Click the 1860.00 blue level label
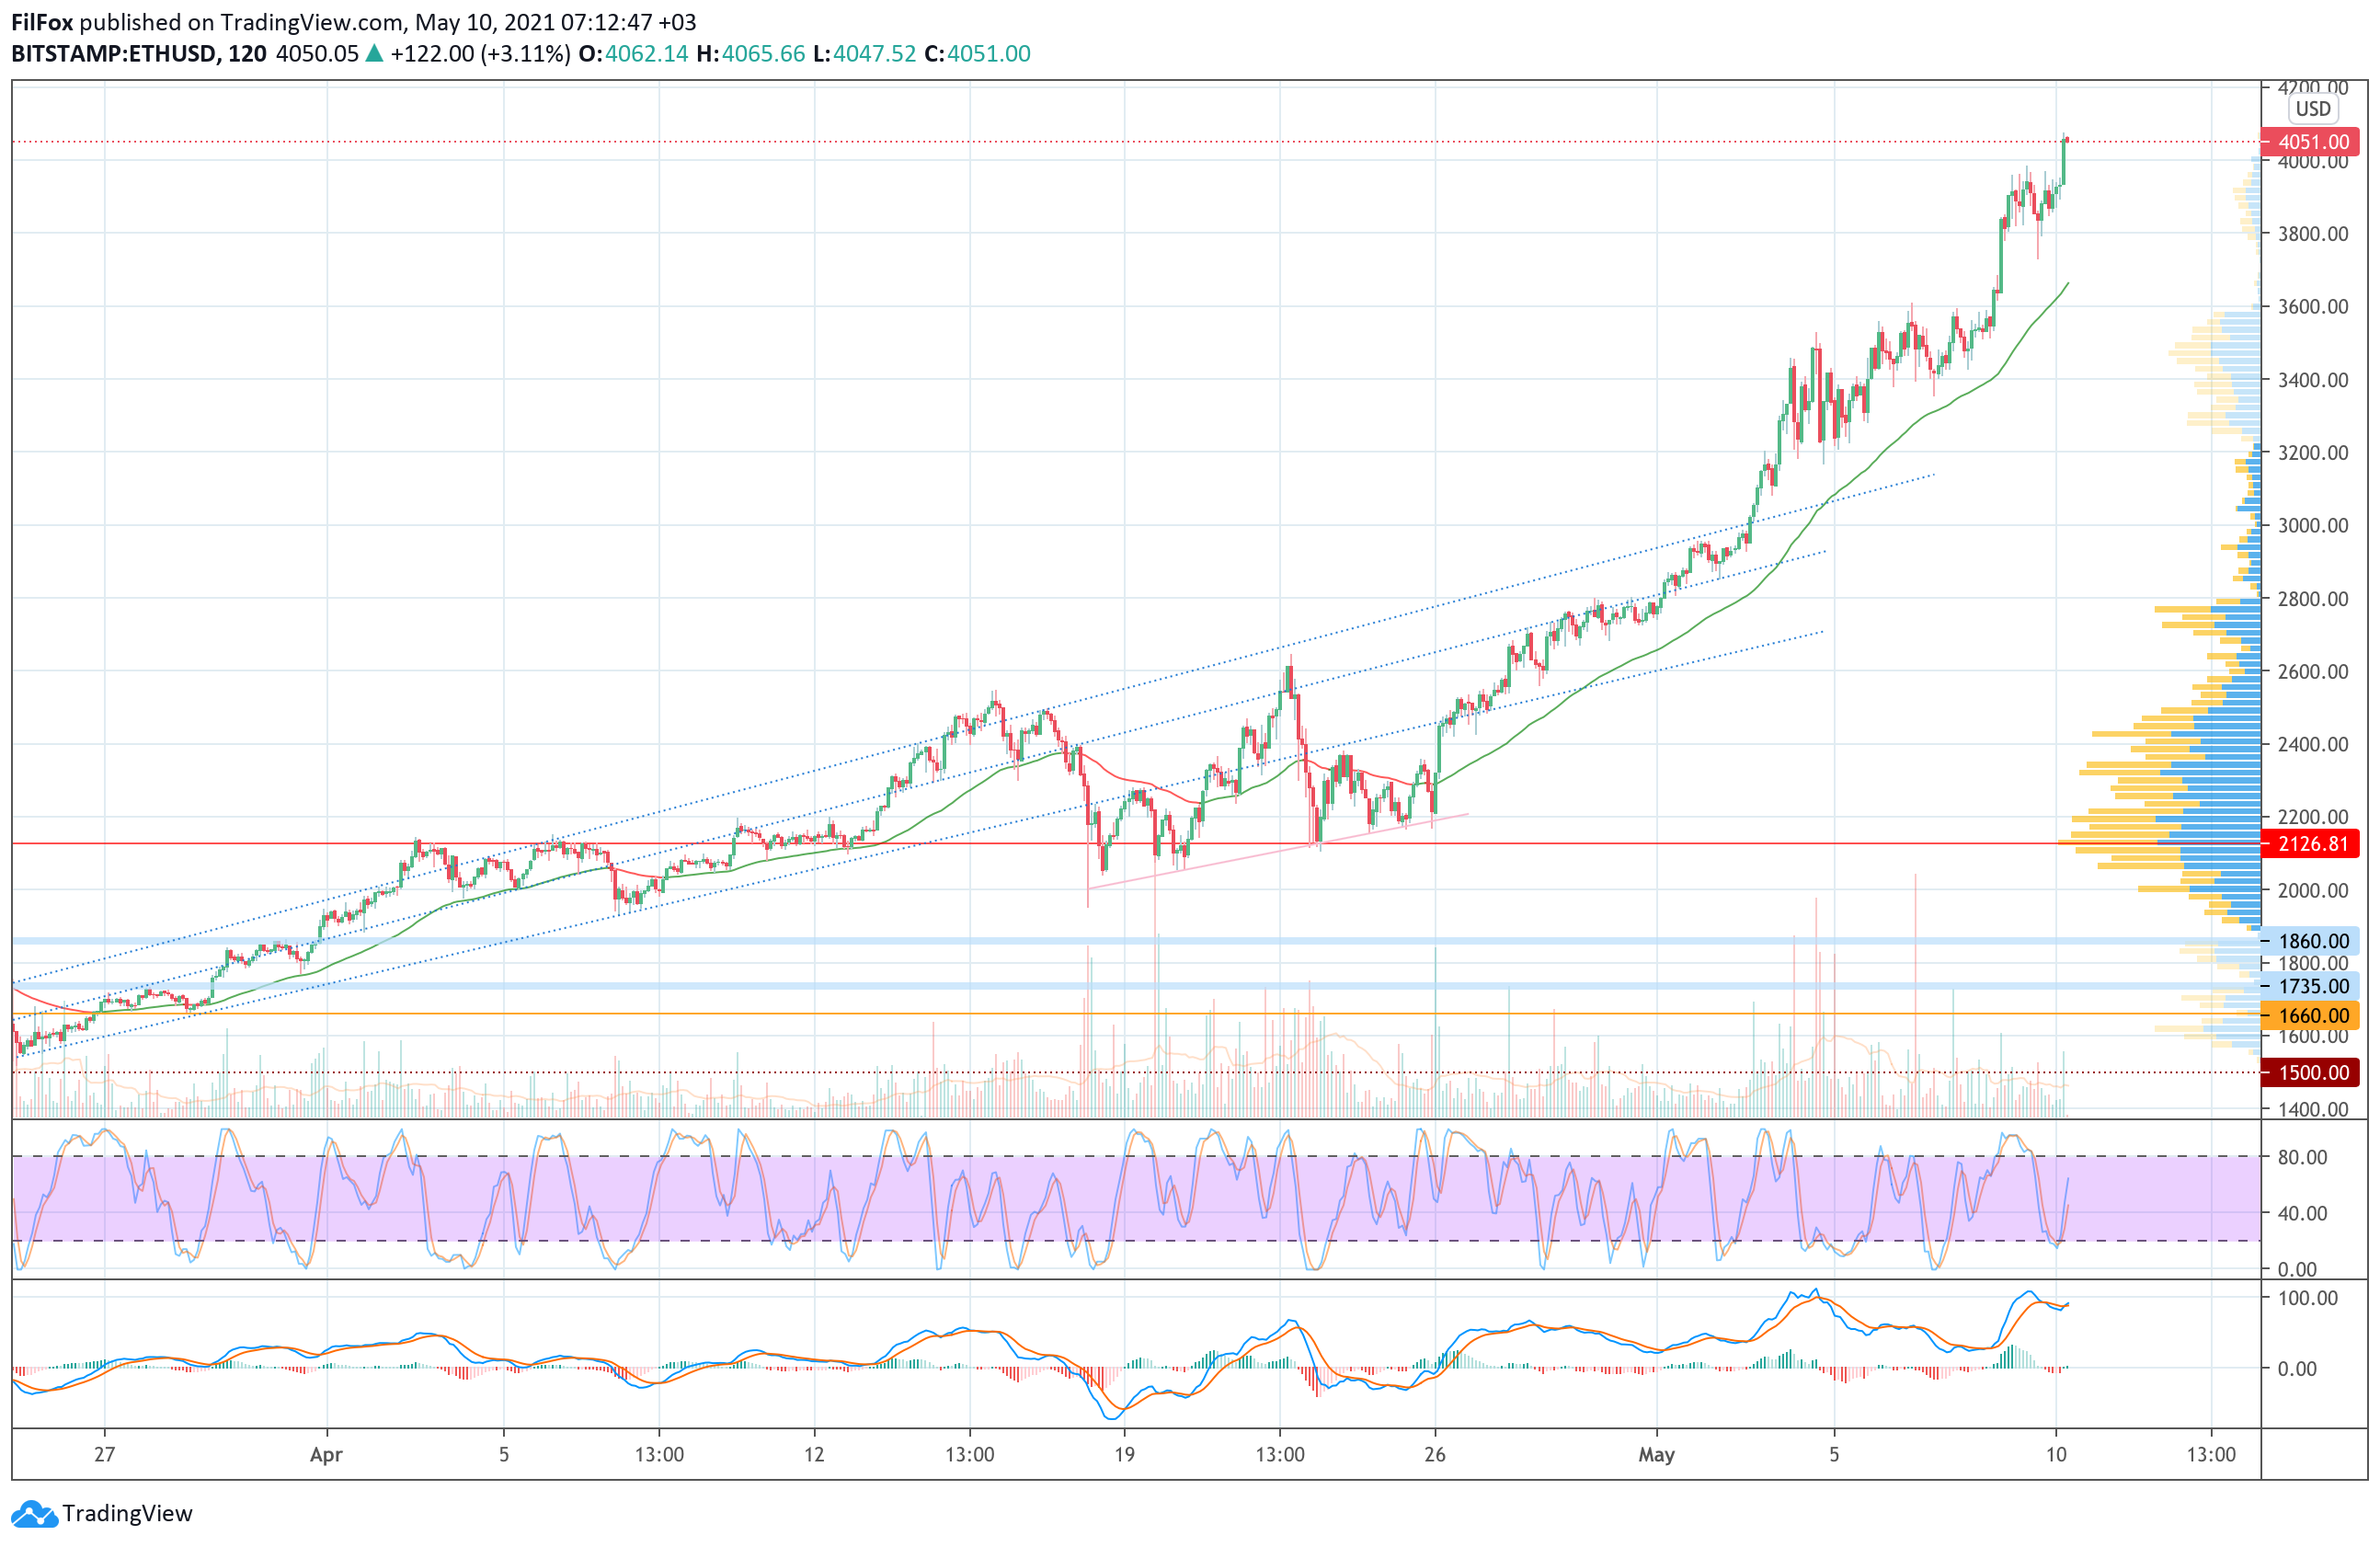This screenshot has width=2380, height=1547. point(2312,941)
